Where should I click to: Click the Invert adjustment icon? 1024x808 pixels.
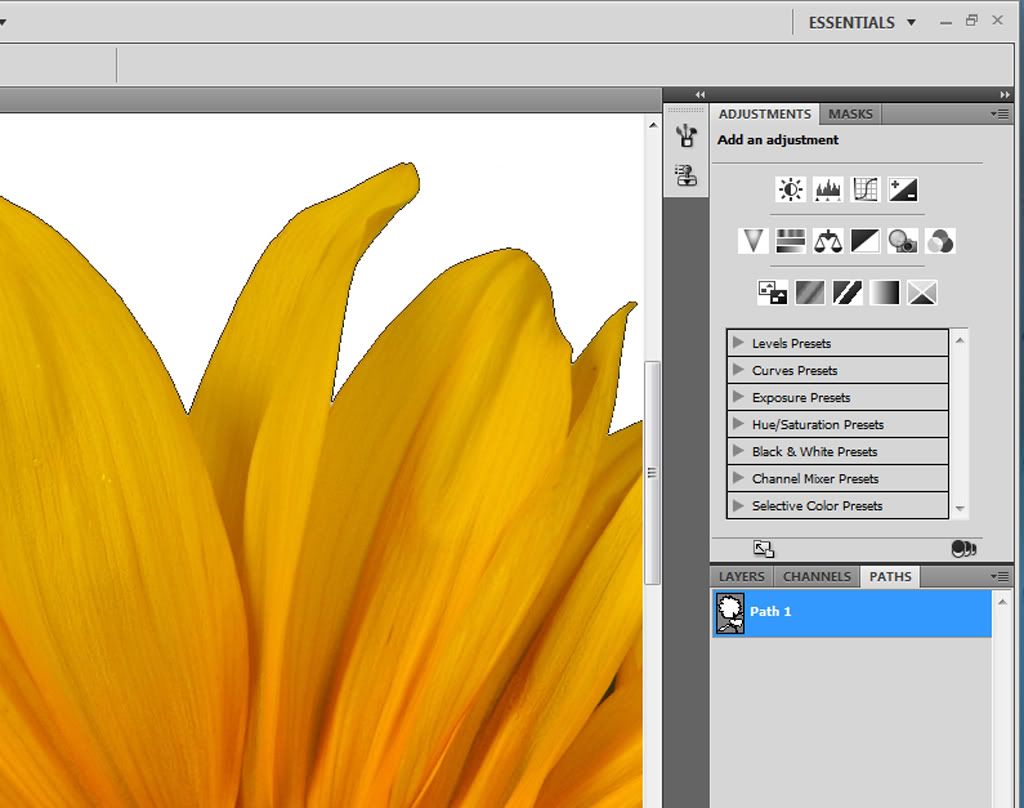773,293
